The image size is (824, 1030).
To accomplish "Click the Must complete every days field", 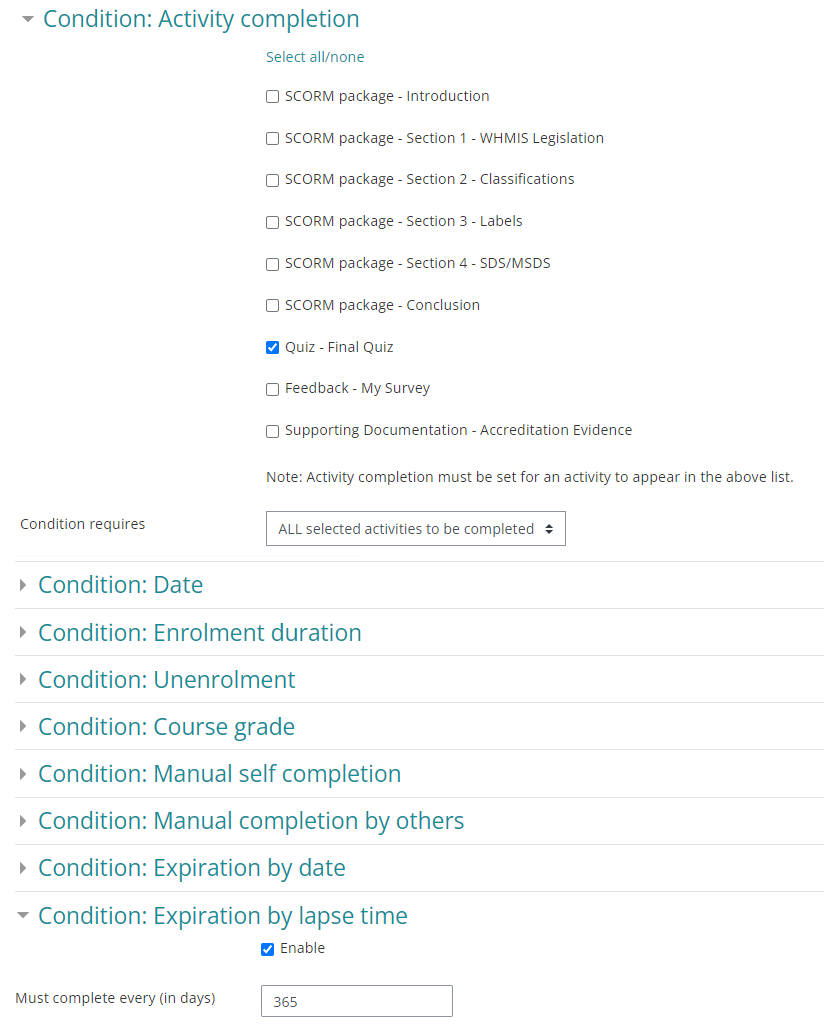I will (x=356, y=1001).
